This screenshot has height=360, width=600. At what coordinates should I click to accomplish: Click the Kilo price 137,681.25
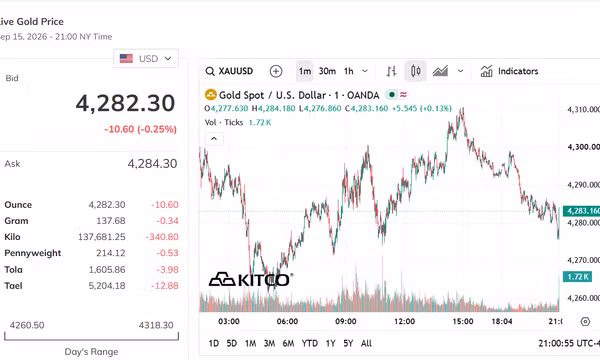coord(101,237)
